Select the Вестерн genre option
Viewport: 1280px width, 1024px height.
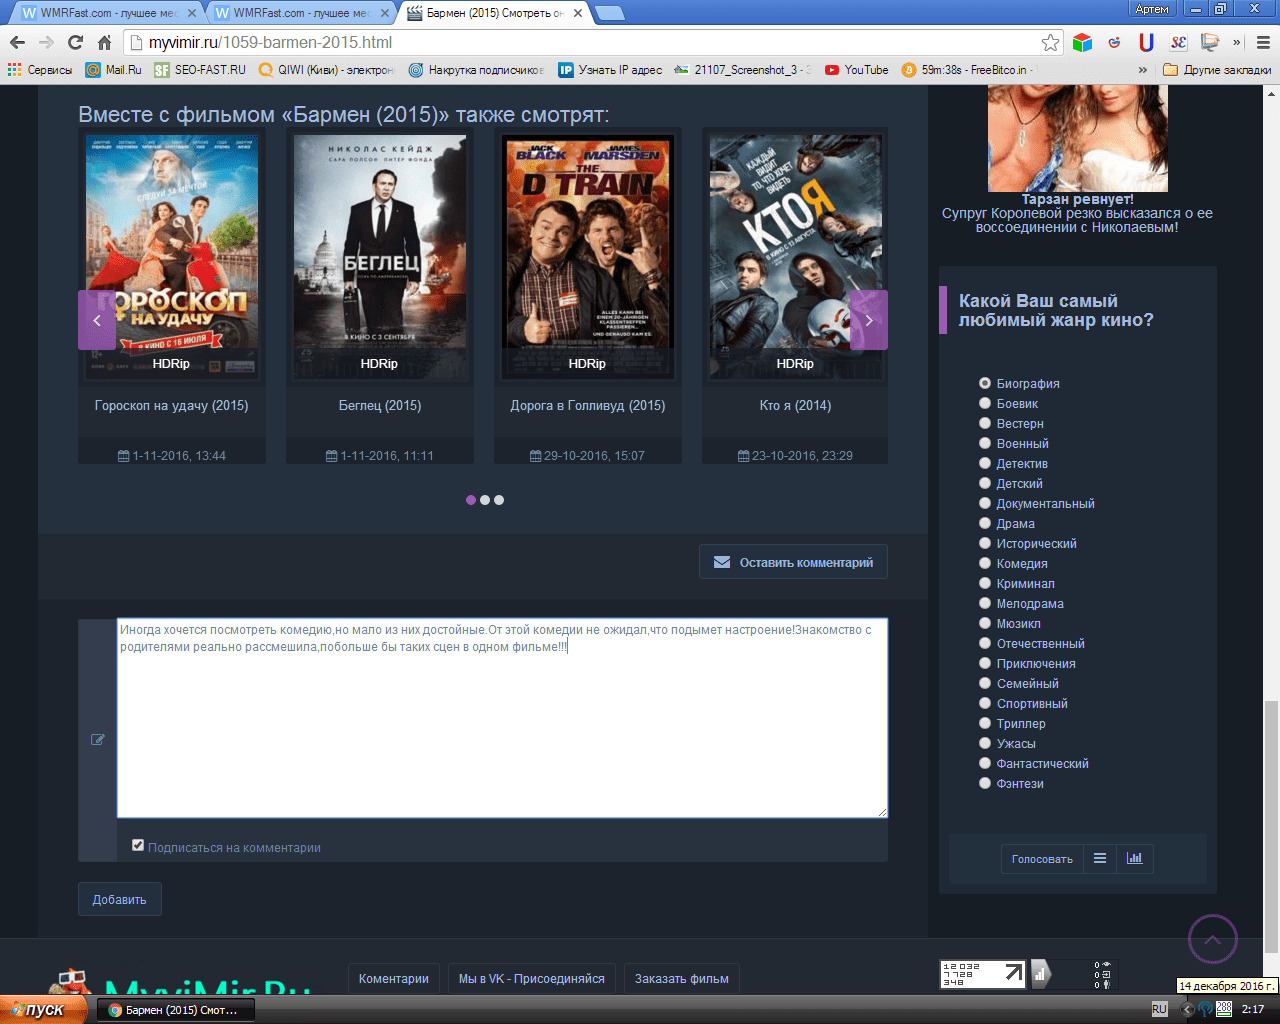point(985,423)
